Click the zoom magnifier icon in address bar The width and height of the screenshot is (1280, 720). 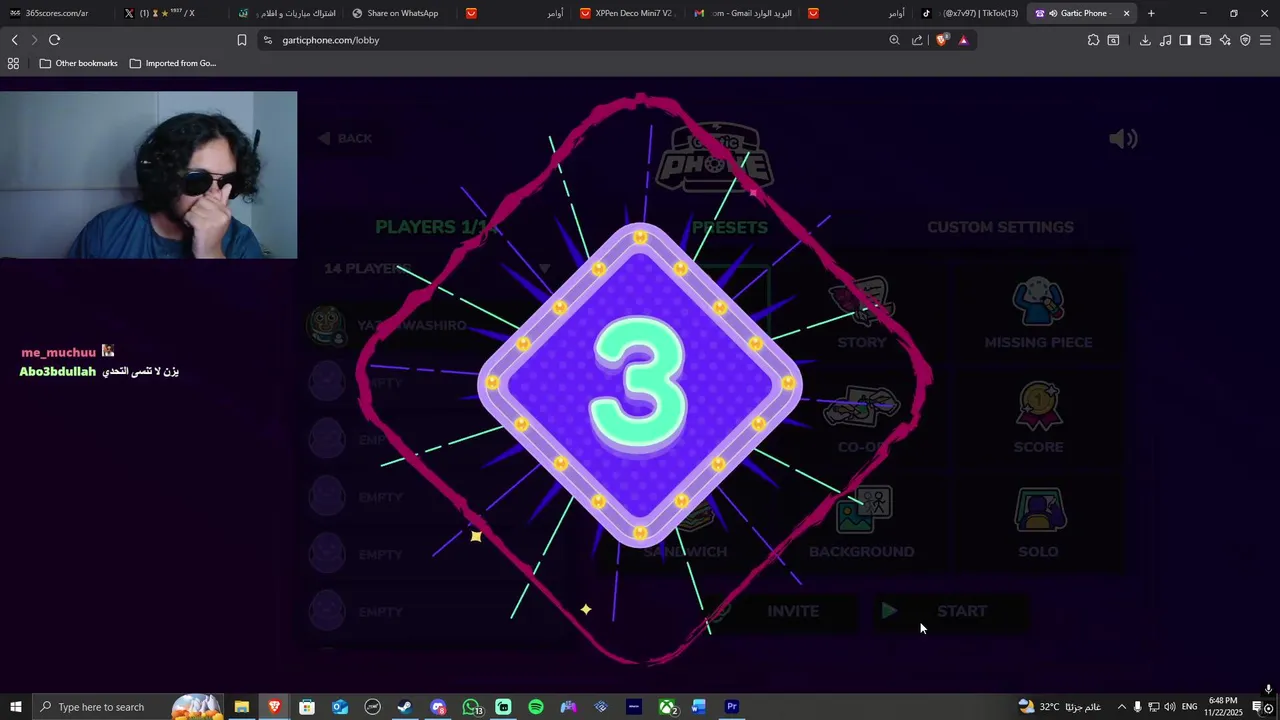[894, 40]
